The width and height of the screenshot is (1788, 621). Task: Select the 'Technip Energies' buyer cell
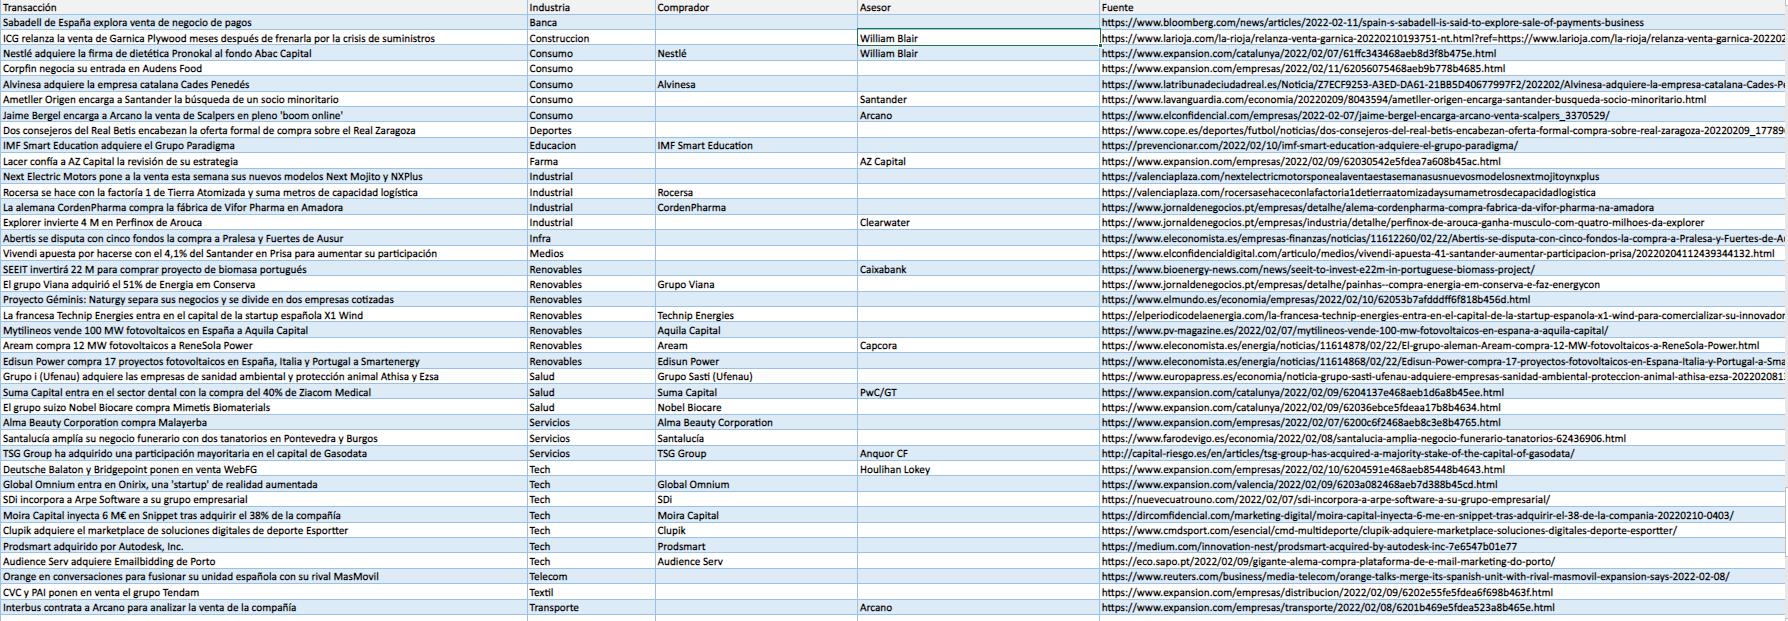[x=756, y=316]
